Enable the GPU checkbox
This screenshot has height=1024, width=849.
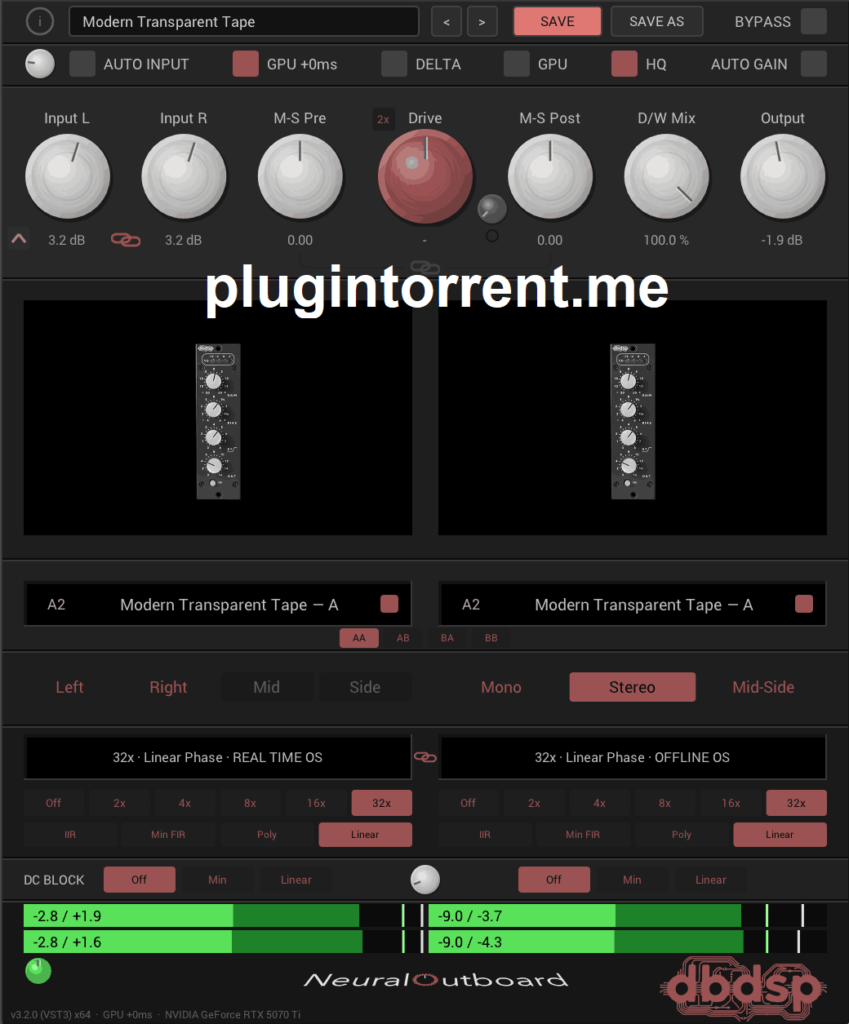[x=517, y=64]
